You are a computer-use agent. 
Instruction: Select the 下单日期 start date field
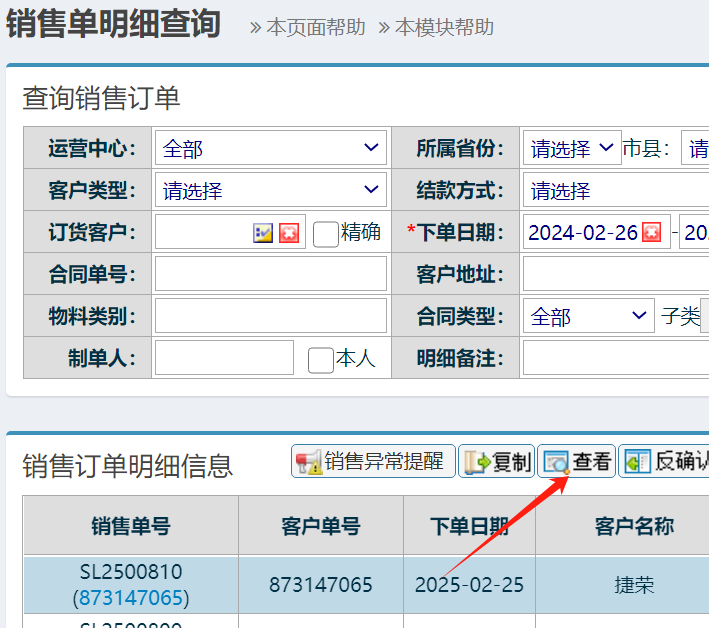pyautogui.click(x=582, y=233)
